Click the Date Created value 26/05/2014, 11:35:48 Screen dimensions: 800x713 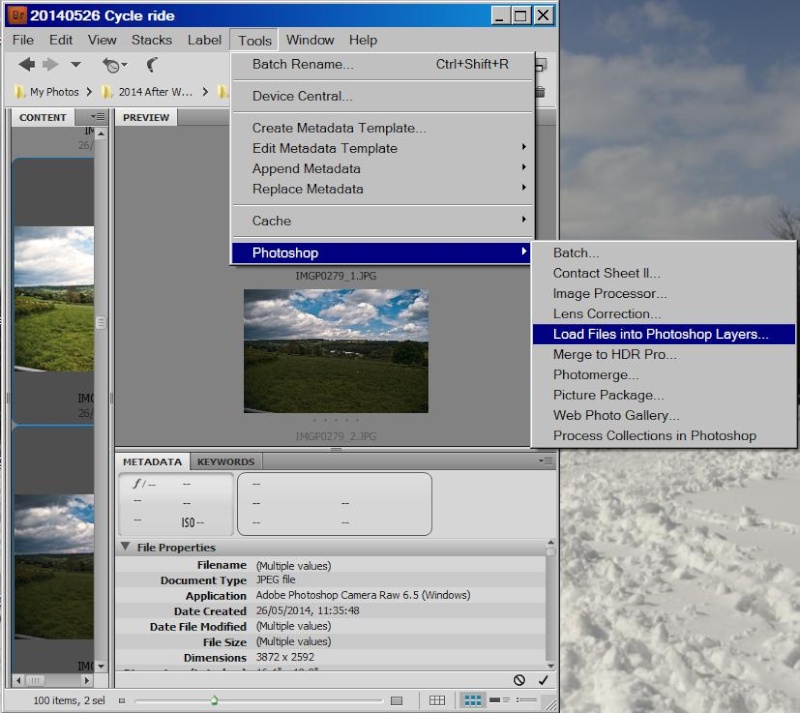click(308, 611)
